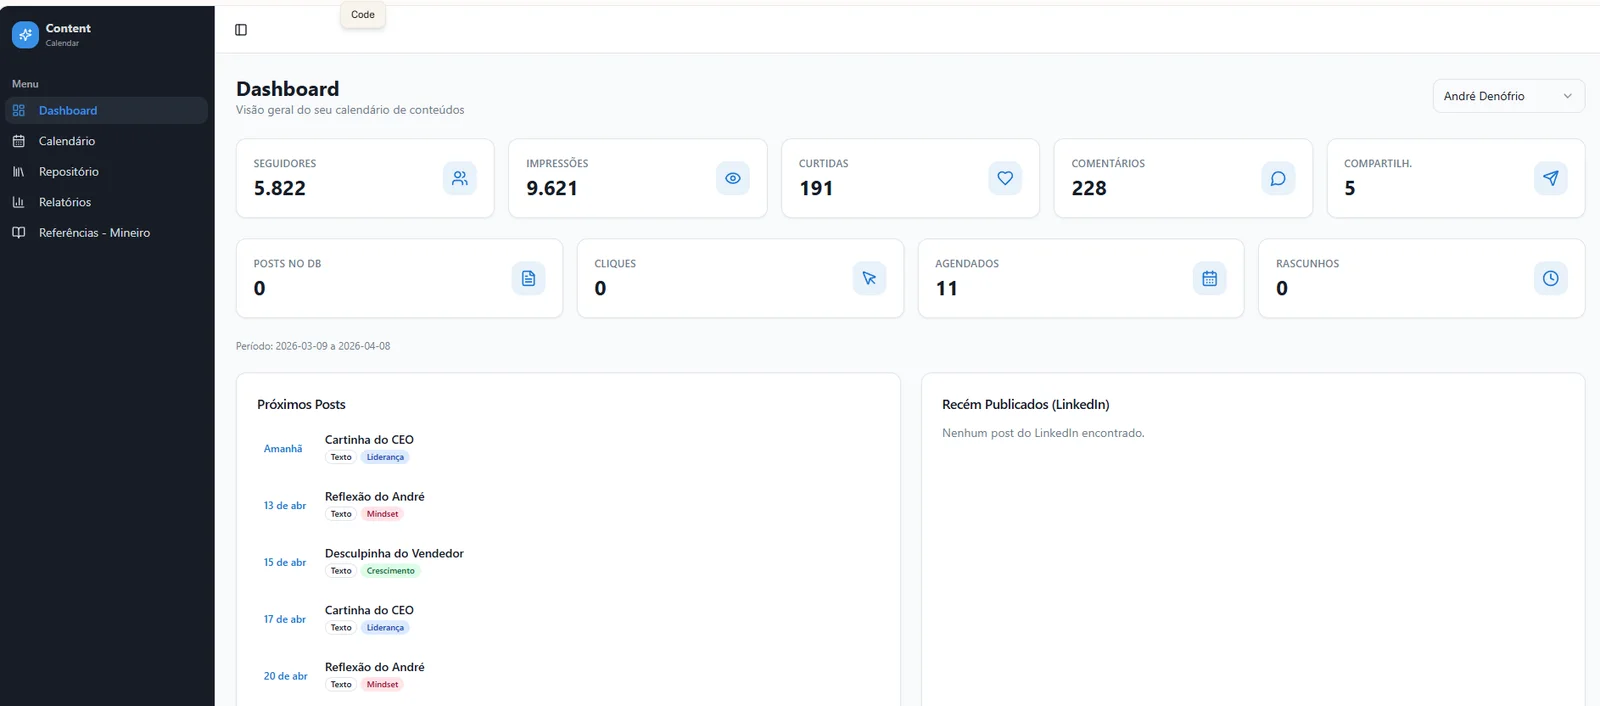The width and height of the screenshot is (1600, 706).
Task: Click the Impressões value 9.621
Action: point(552,188)
